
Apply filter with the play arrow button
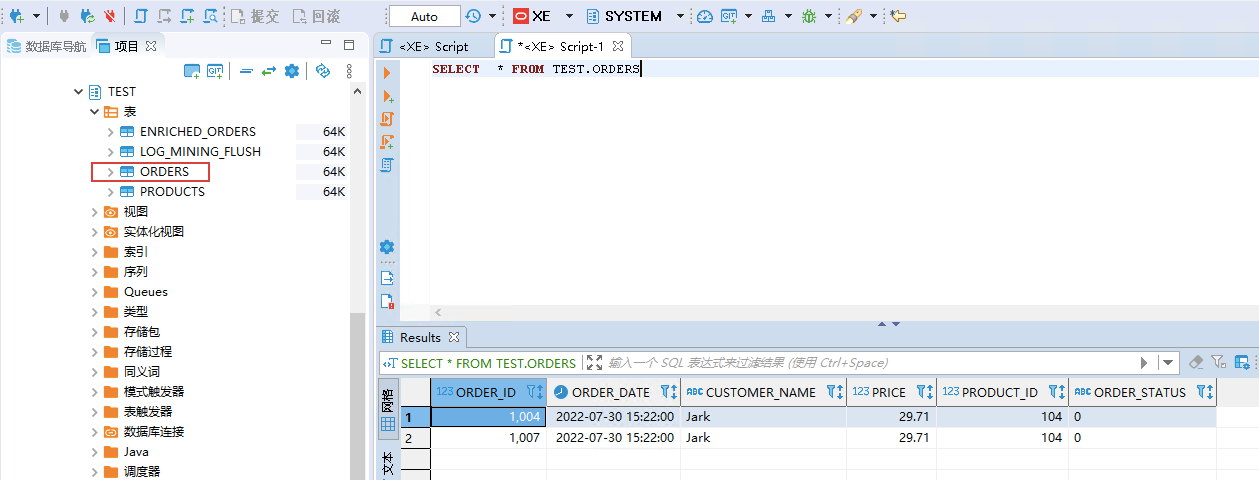pyautogui.click(x=1144, y=363)
